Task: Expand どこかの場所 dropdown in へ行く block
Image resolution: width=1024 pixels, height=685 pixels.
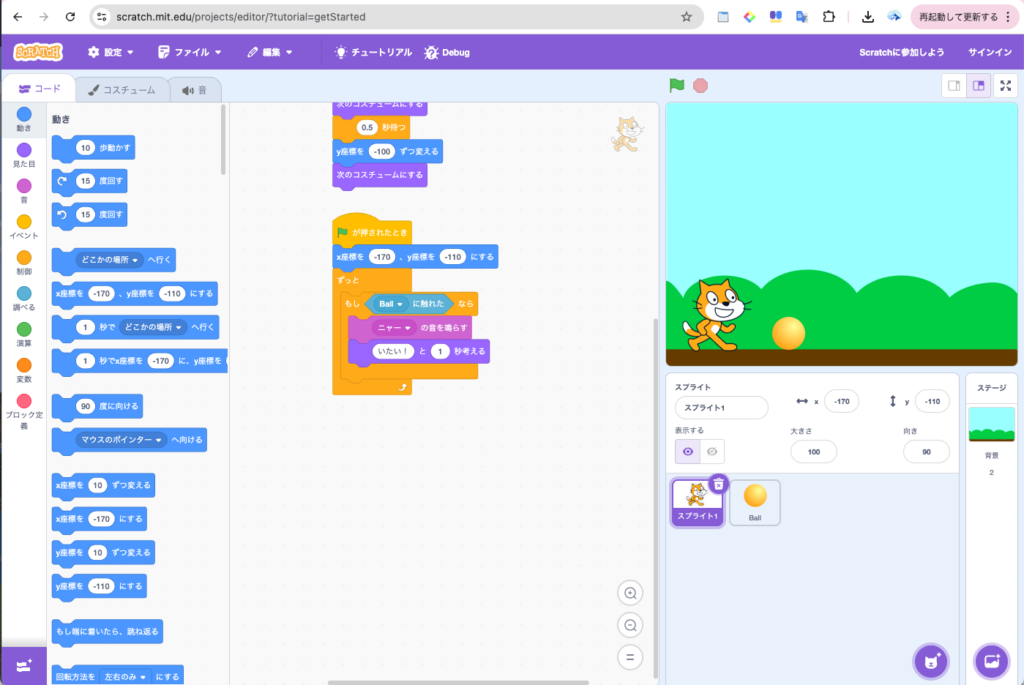Action: [x=110, y=260]
